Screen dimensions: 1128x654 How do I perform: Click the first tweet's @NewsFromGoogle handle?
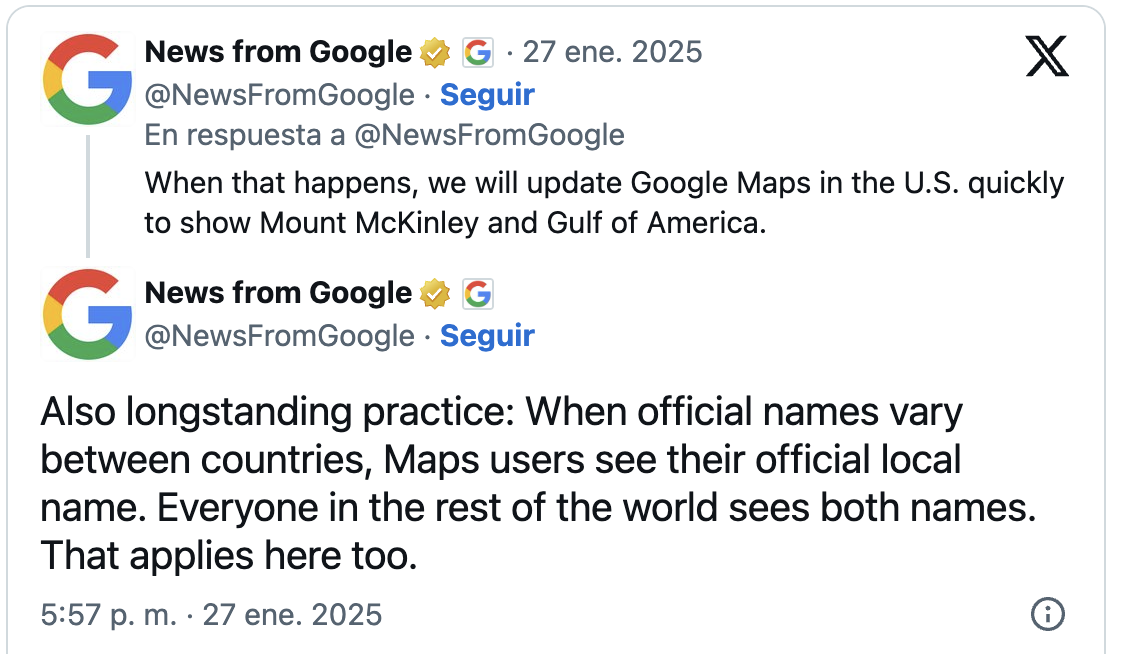click(280, 95)
